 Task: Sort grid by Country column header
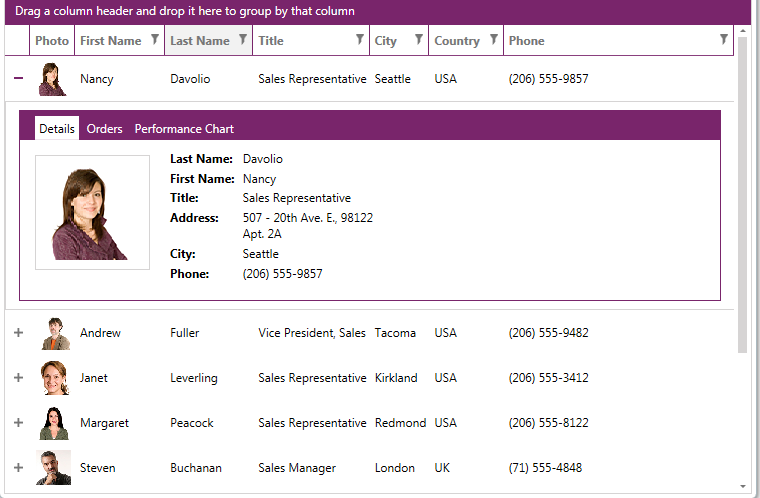coord(457,41)
